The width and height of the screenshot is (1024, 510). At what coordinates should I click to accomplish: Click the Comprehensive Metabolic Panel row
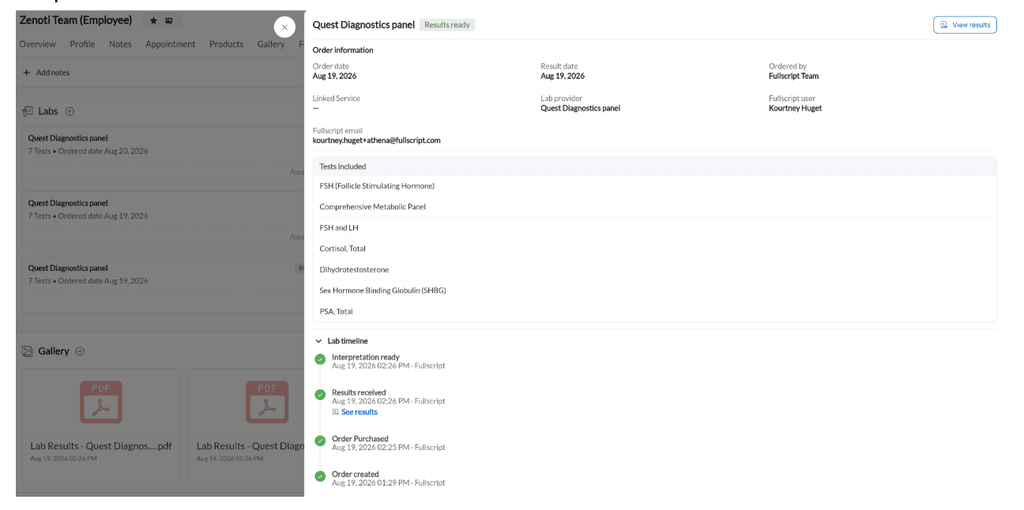coord(654,207)
